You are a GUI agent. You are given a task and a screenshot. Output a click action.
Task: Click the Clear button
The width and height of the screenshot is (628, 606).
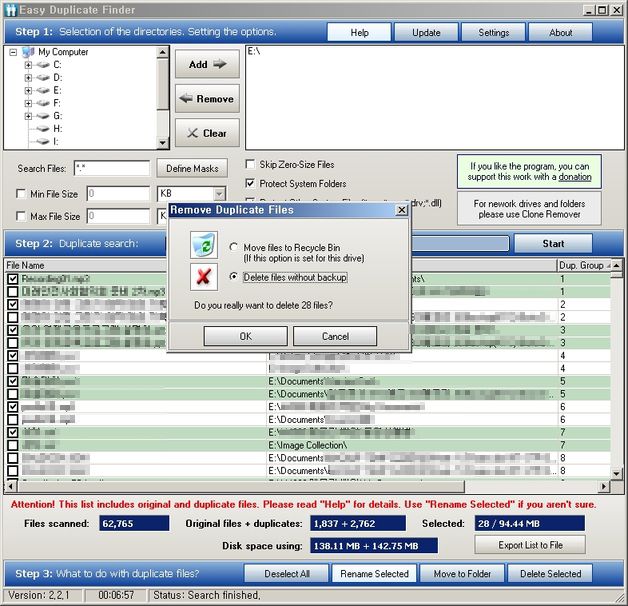pyautogui.click(x=207, y=133)
